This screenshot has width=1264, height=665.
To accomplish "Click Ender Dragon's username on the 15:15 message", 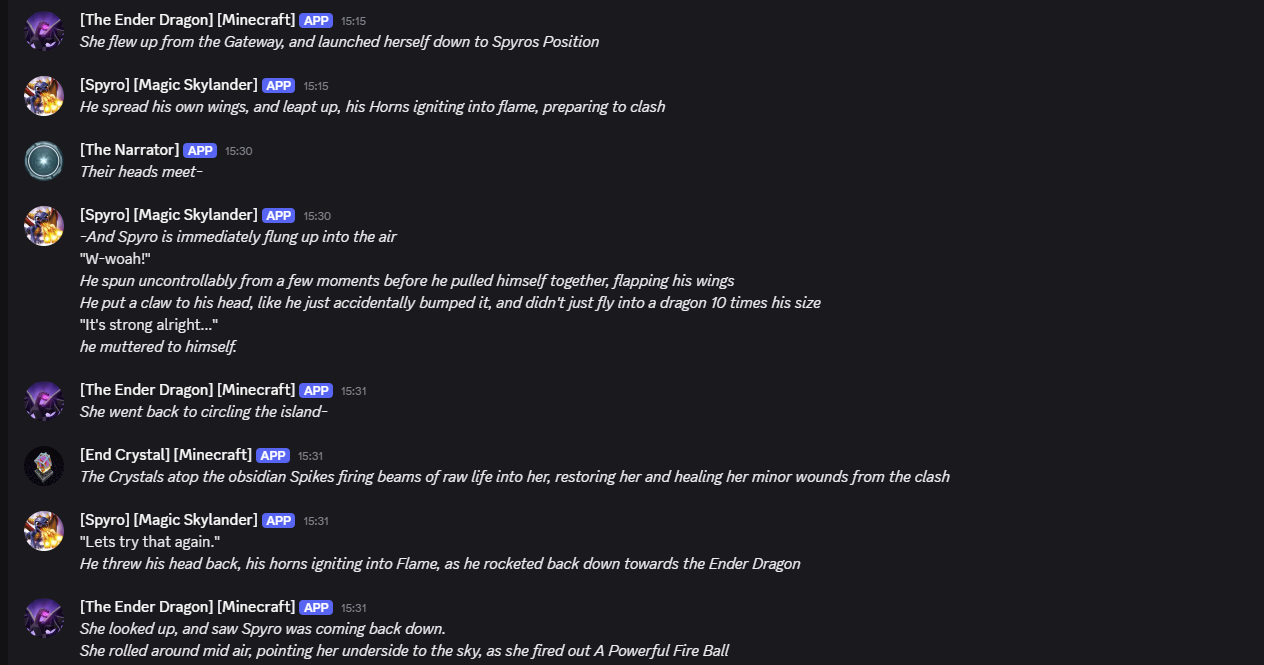I will coord(187,20).
